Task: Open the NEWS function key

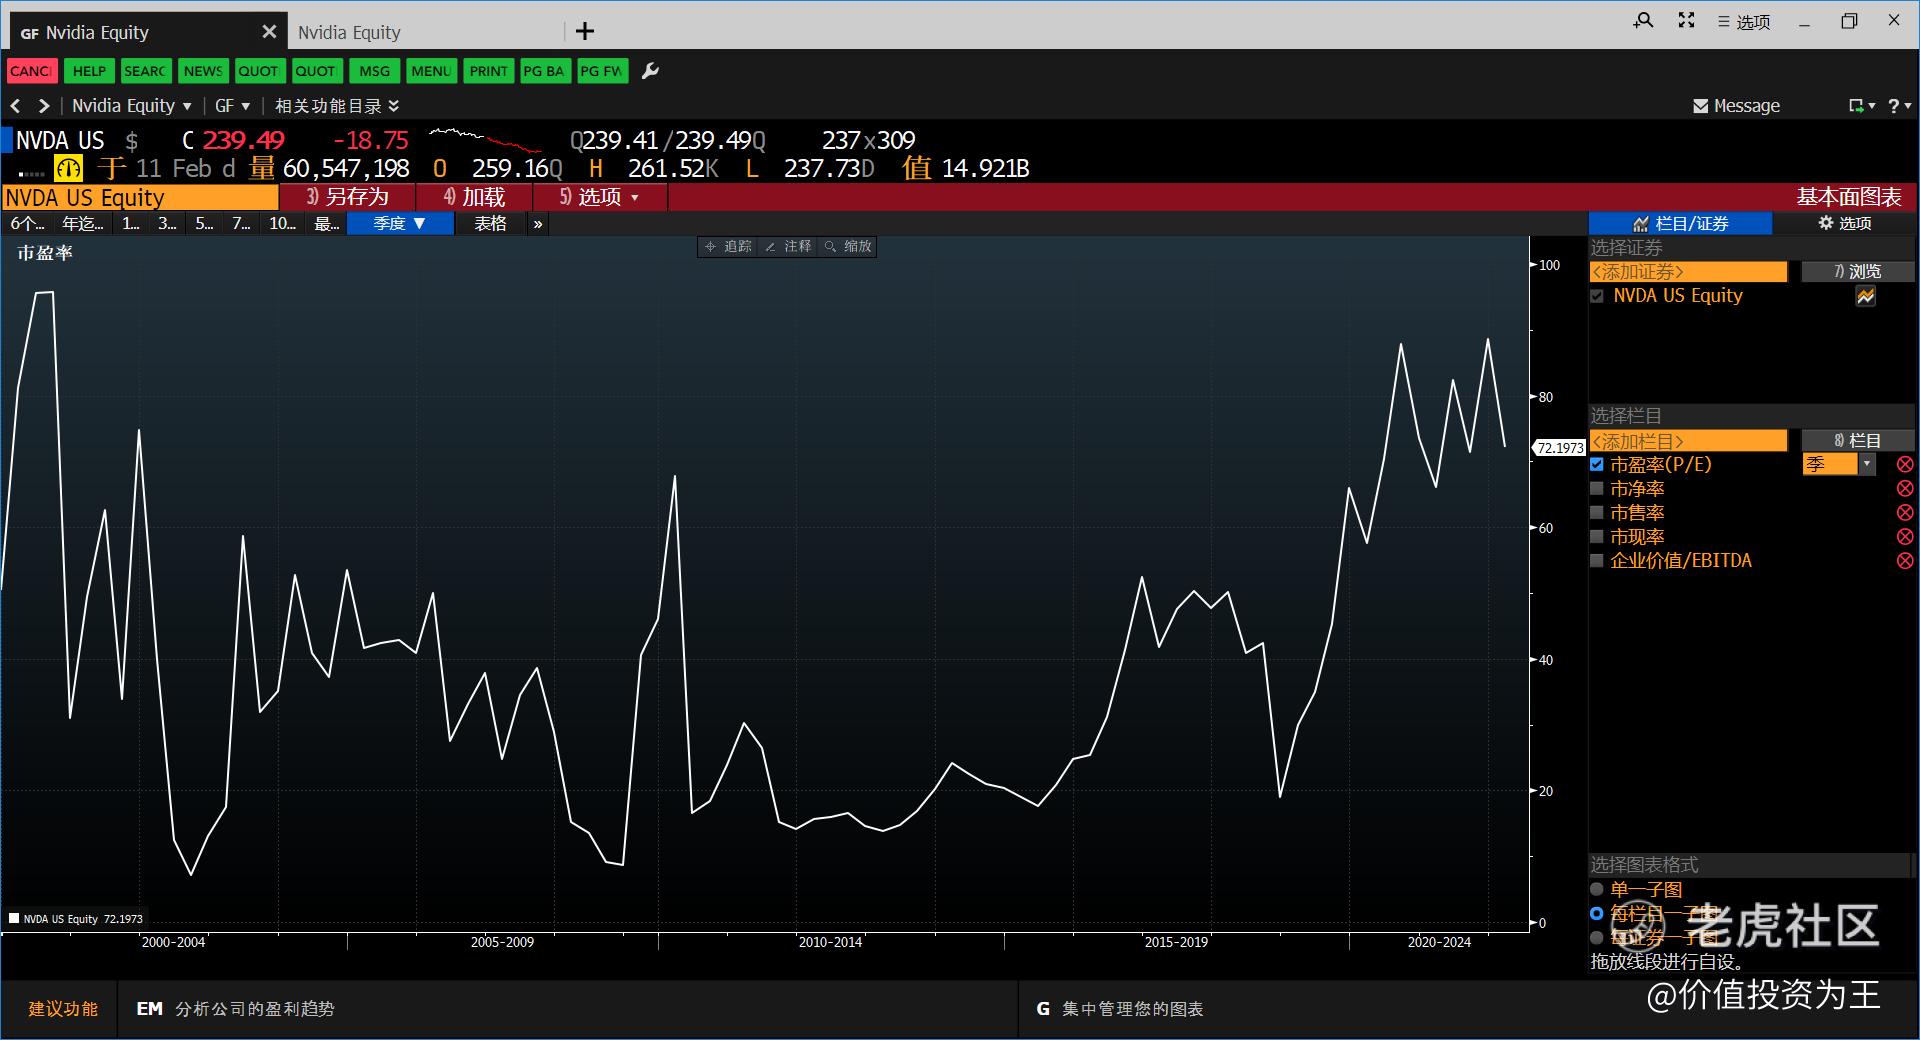Action: click(203, 71)
